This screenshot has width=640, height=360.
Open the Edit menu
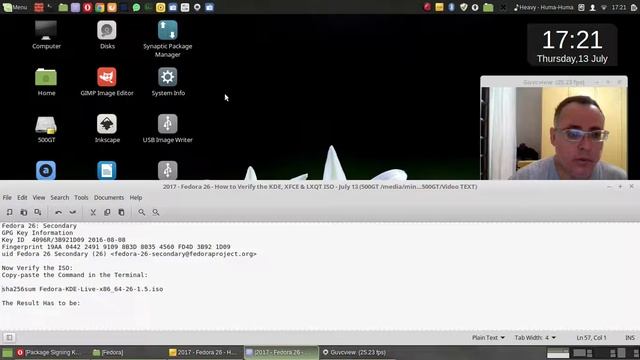pos(22,198)
